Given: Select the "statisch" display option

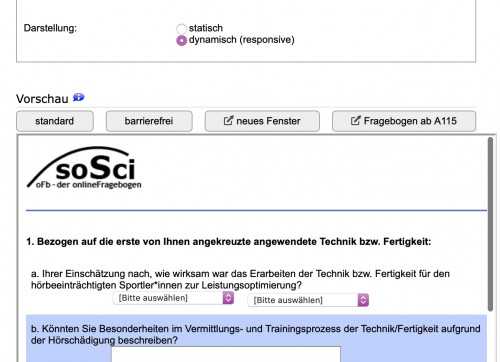Looking at the screenshot, I should tap(181, 29).
